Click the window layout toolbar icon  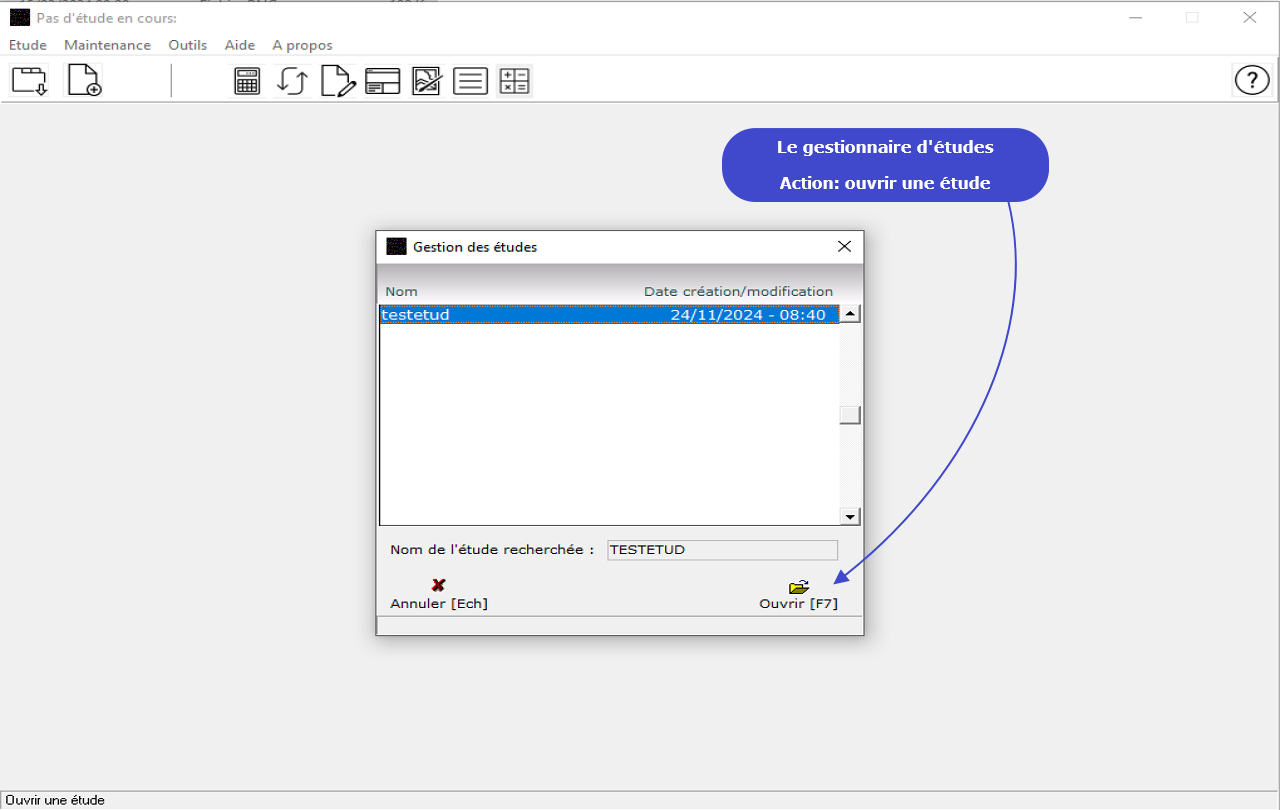point(382,81)
